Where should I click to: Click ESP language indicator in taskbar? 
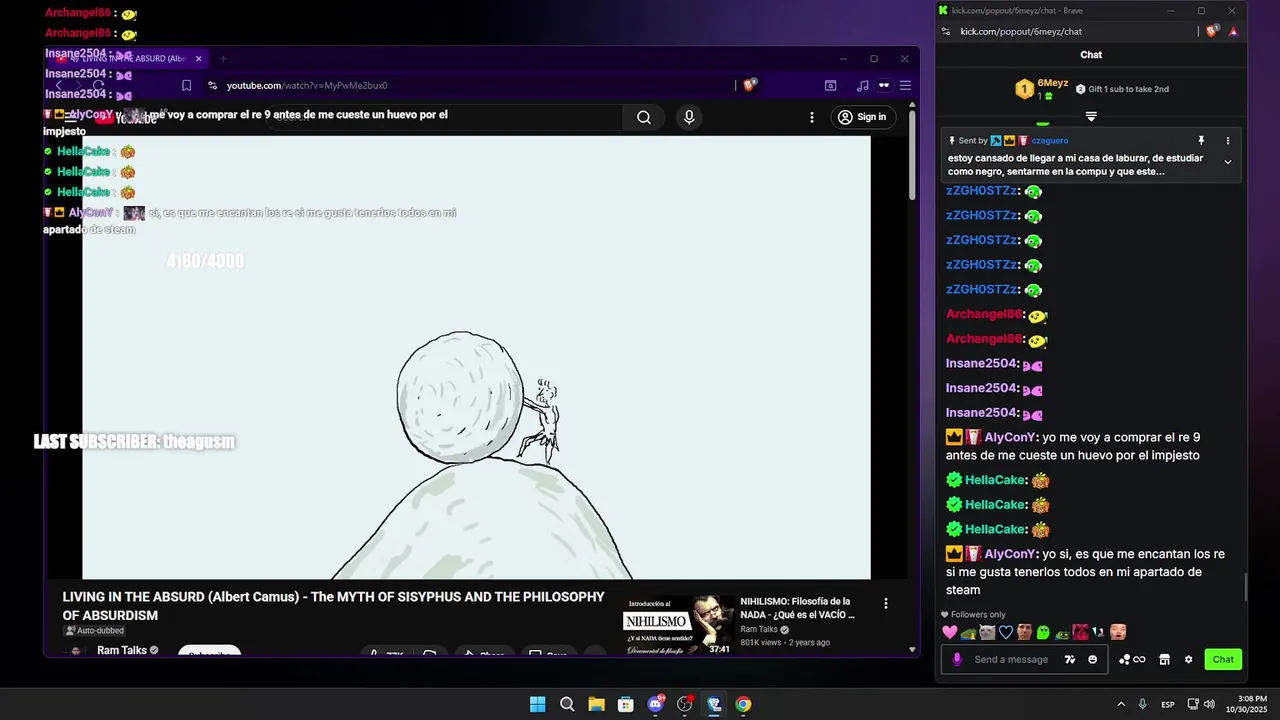pyautogui.click(x=1168, y=704)
